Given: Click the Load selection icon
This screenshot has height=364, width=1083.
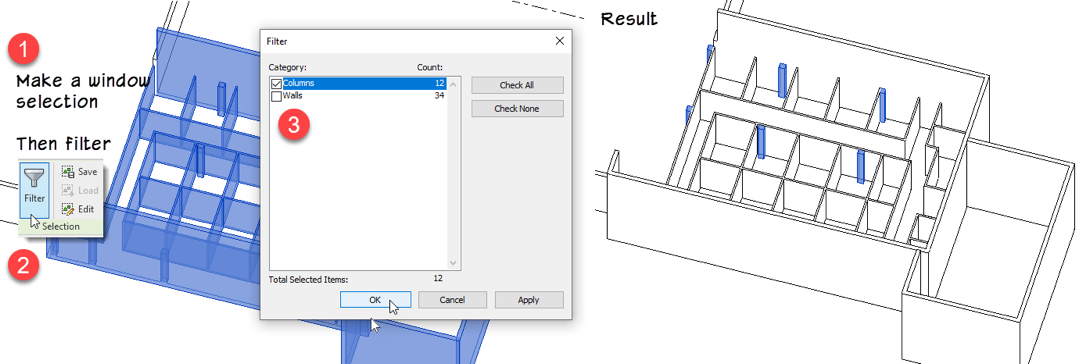Looking at the screenshot, I should (67, 190).
